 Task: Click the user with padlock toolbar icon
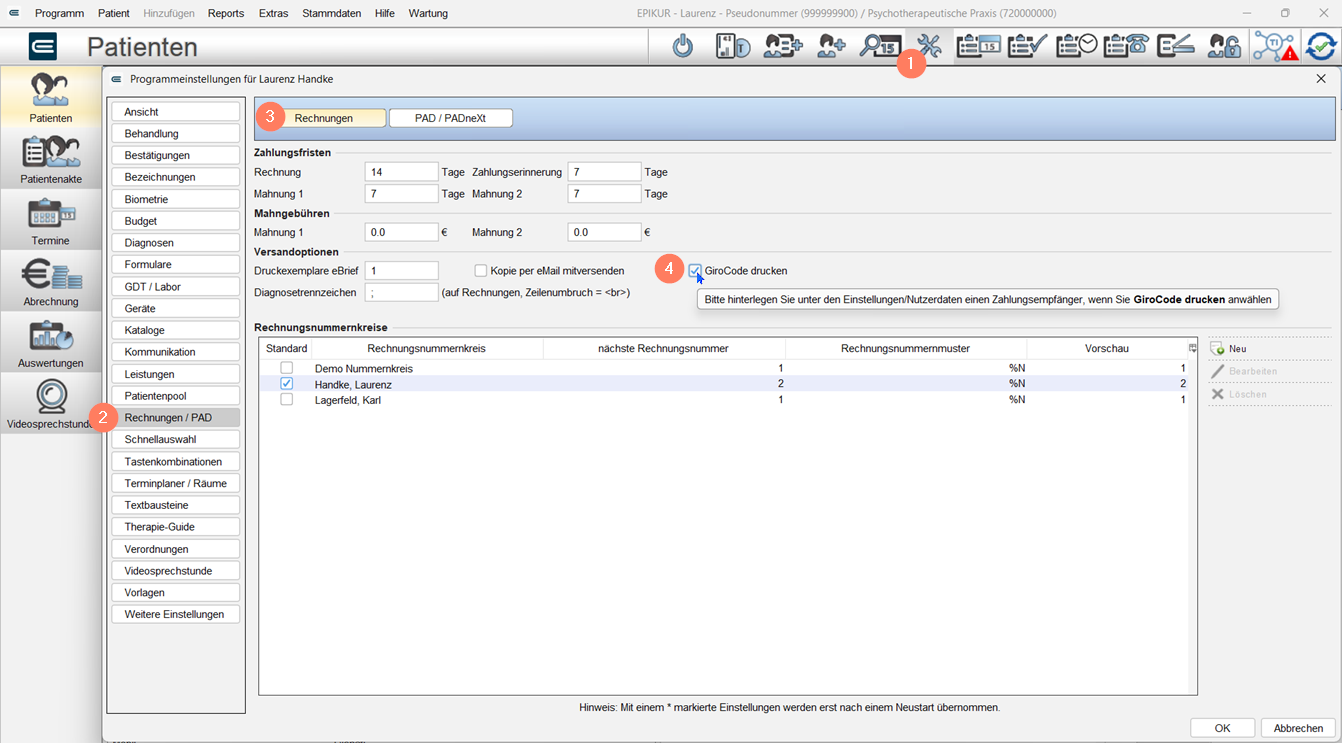1224,46
